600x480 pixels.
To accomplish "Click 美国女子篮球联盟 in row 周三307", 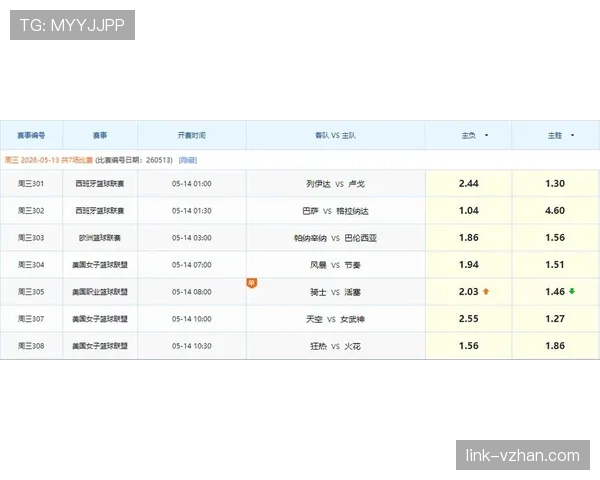I will point(100,319).
